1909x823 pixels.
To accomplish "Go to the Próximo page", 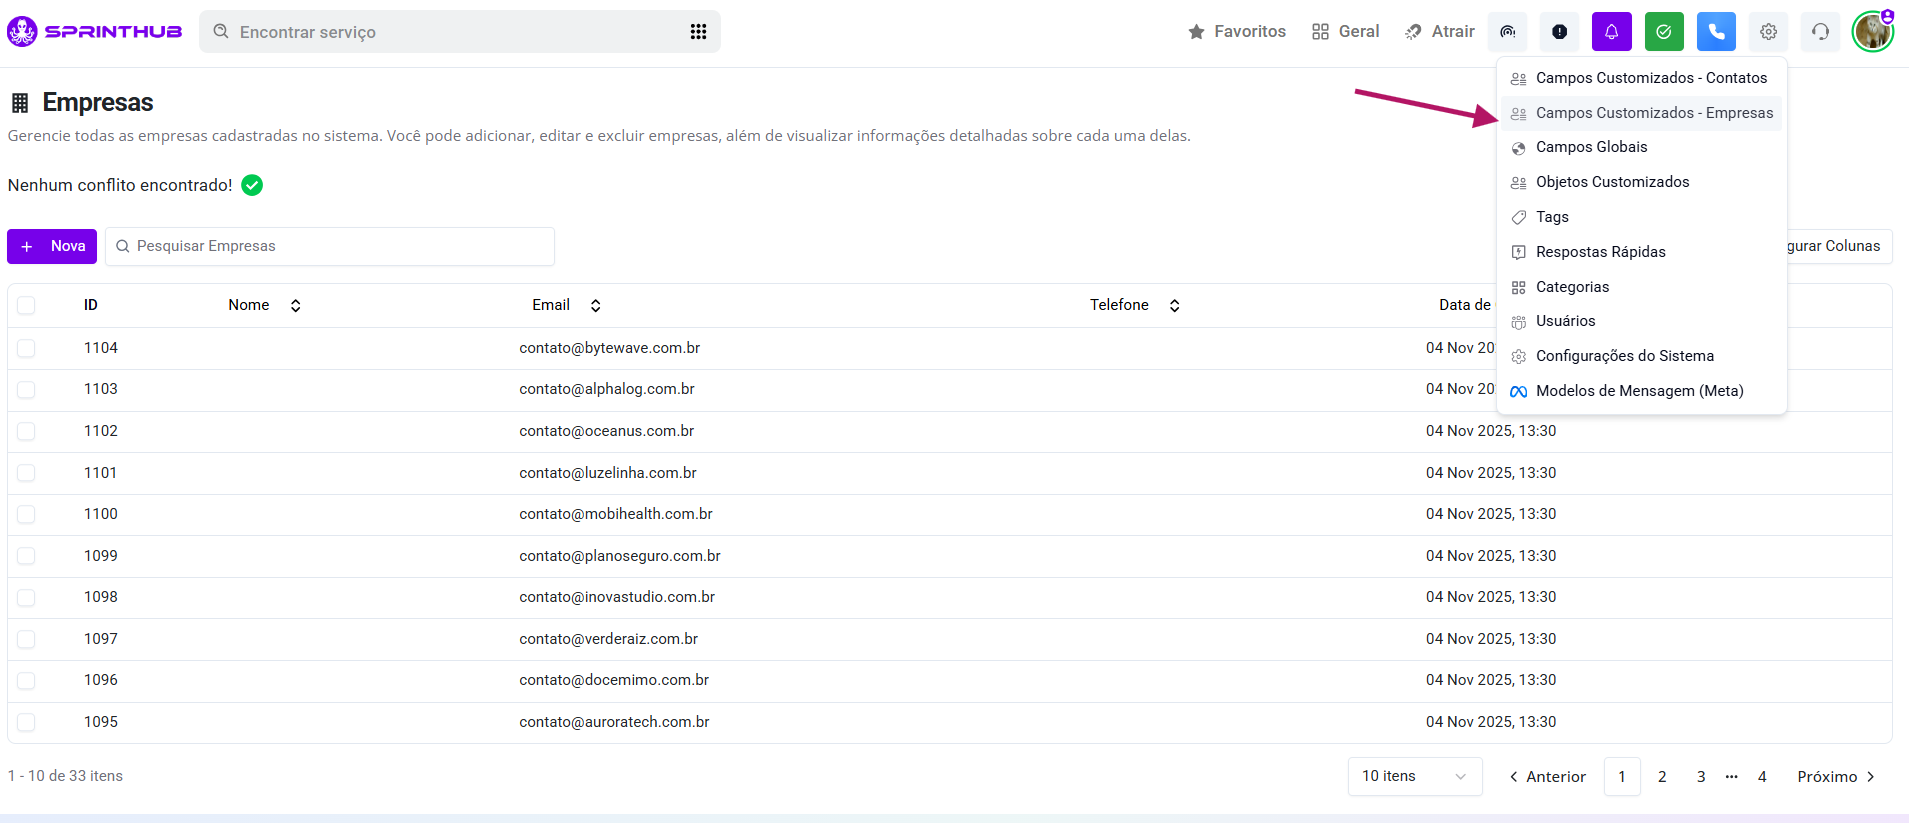I will point(1835,777).
